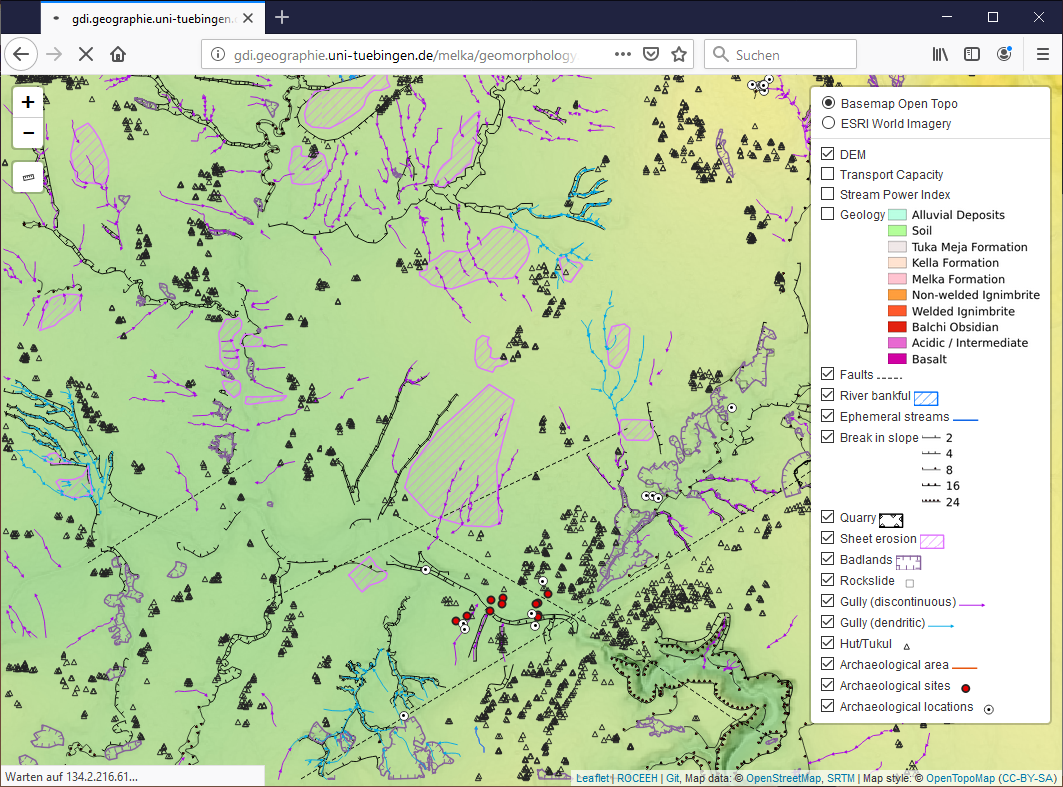Disable Break in slope layer
Image resolution: width=1063 pixels, height=787 pixels.
pyautogui.click(x=827, y=437)
